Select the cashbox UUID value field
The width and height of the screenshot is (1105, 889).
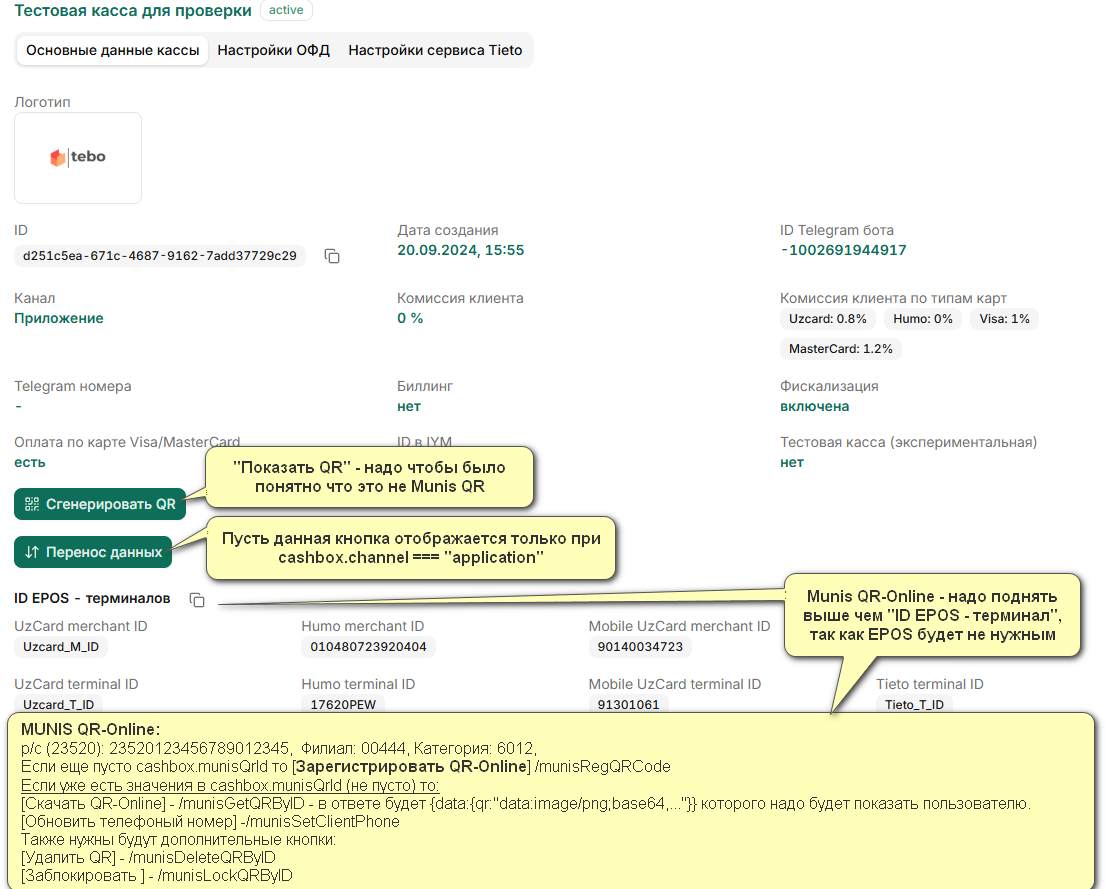click(x=160, y=256)
